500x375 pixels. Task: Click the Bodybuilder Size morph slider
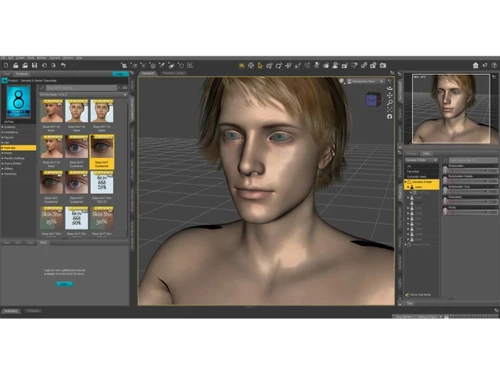tap(472, 191)
